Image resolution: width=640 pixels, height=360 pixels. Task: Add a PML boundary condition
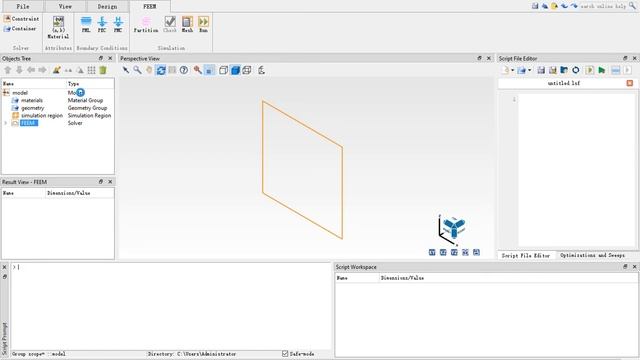[x=86, y=24]
